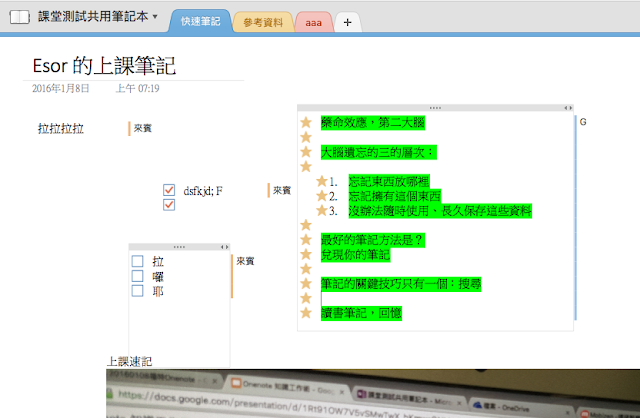640x418 pixels.
Task: Click the G author initial beside the notes container
Action: point(583,122)
